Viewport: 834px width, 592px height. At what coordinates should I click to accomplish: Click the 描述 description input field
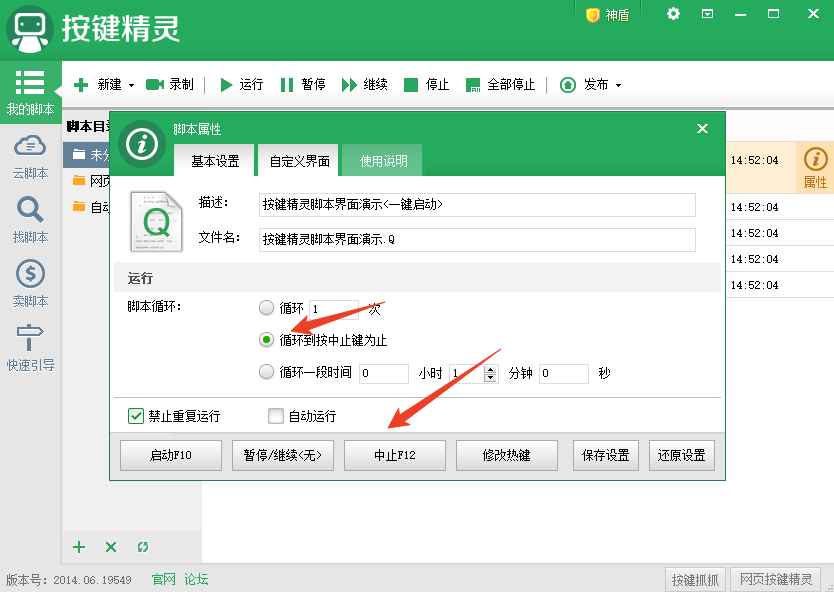[x=477, y=205]
